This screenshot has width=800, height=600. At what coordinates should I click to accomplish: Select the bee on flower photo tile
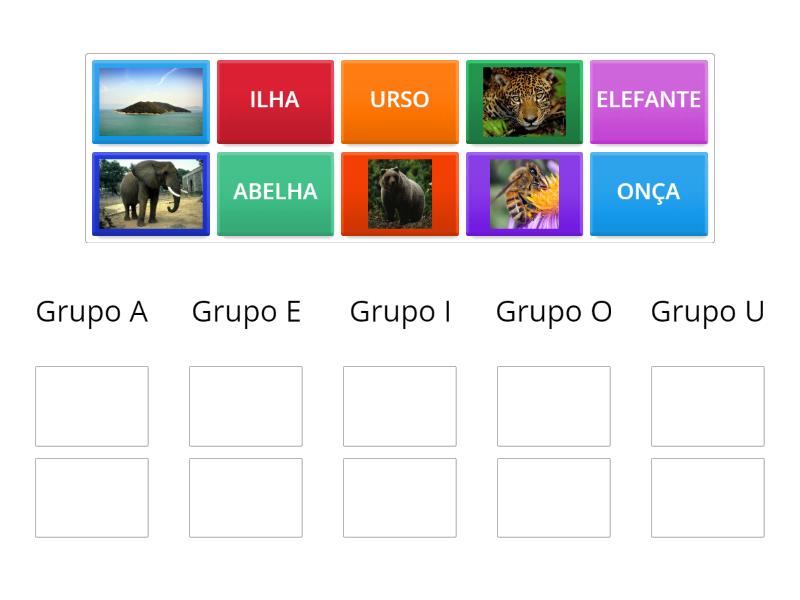(524, 194)
